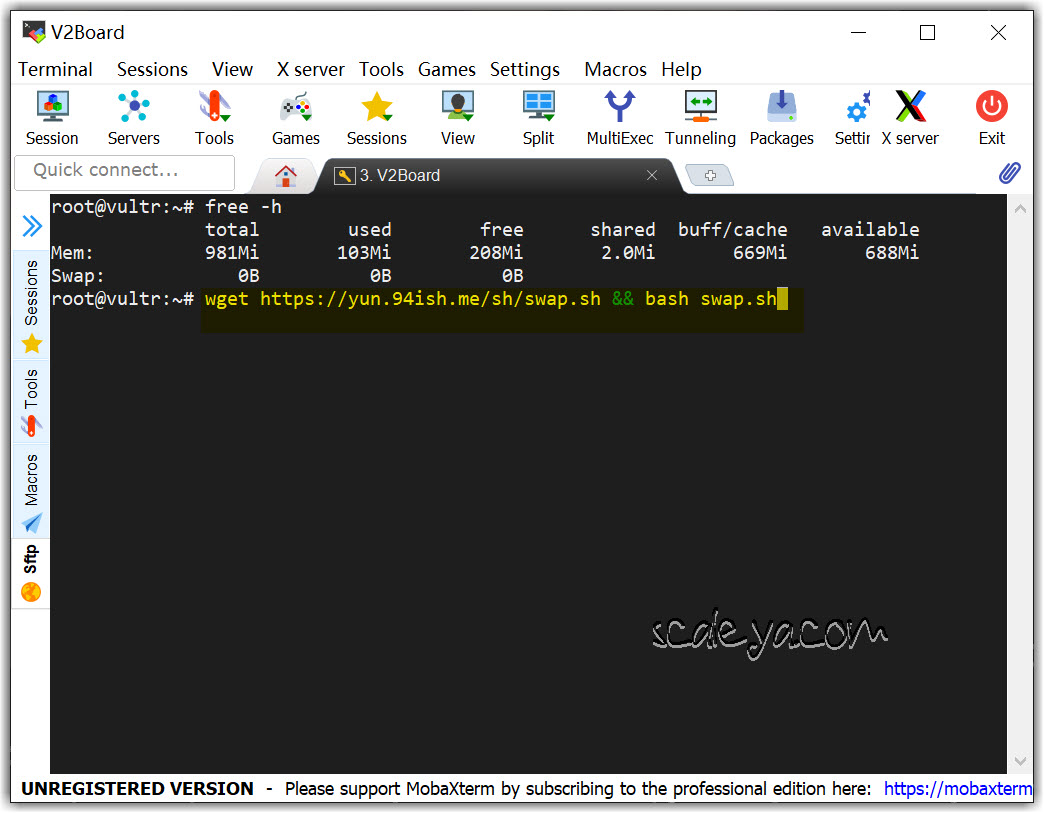Open the Tunneling tool
Viewport: 1044px width, 813px height.
coord(700,118)
